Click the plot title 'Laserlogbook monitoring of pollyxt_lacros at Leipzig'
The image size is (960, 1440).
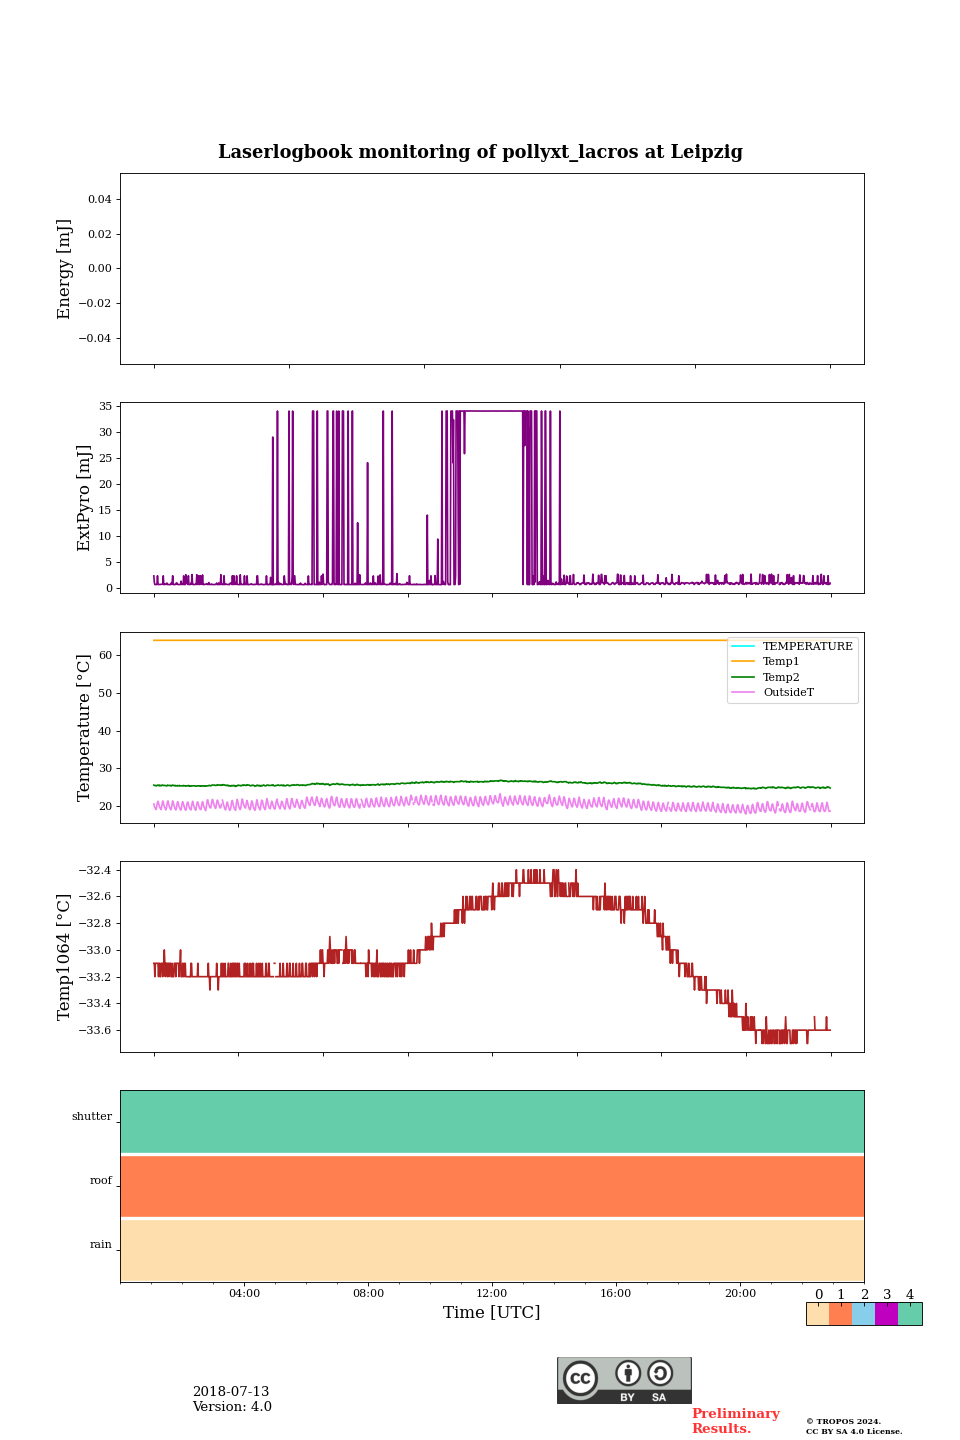pos(480,152)
